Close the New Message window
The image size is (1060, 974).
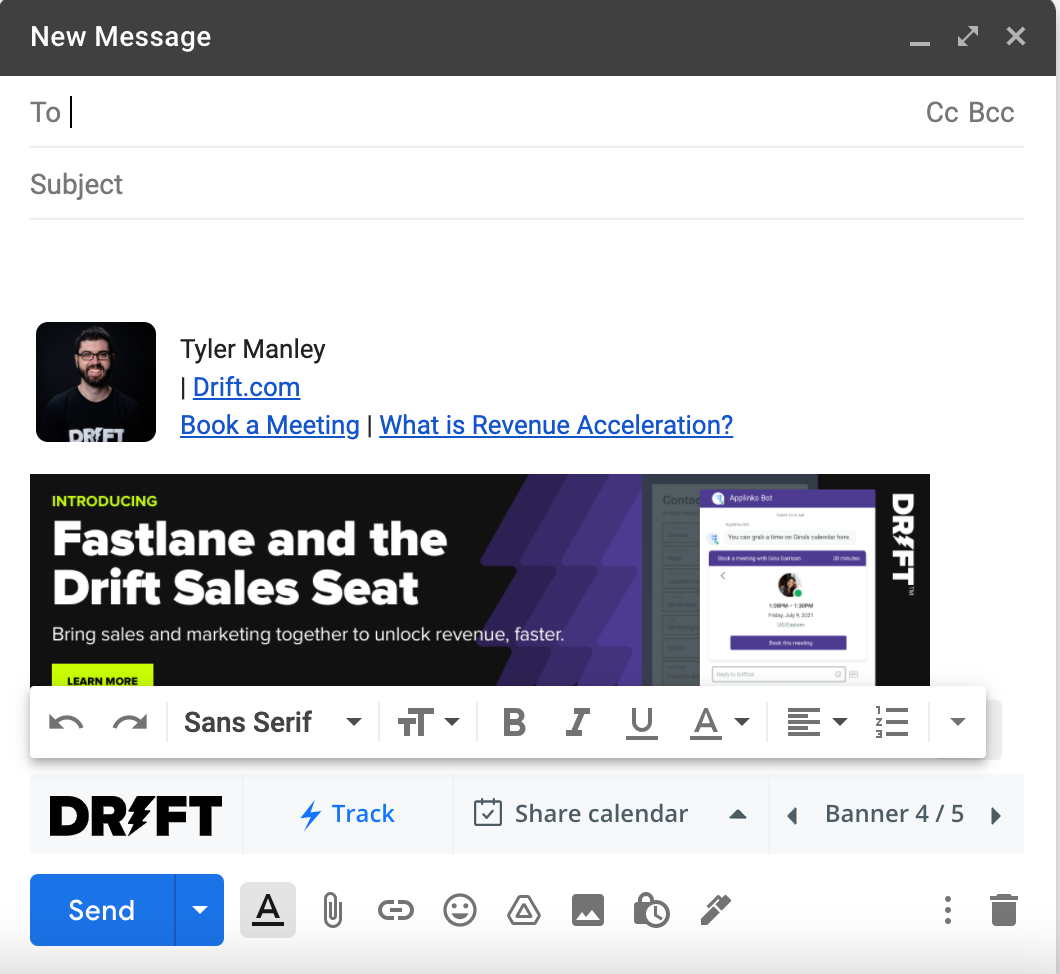[1015, 36]
